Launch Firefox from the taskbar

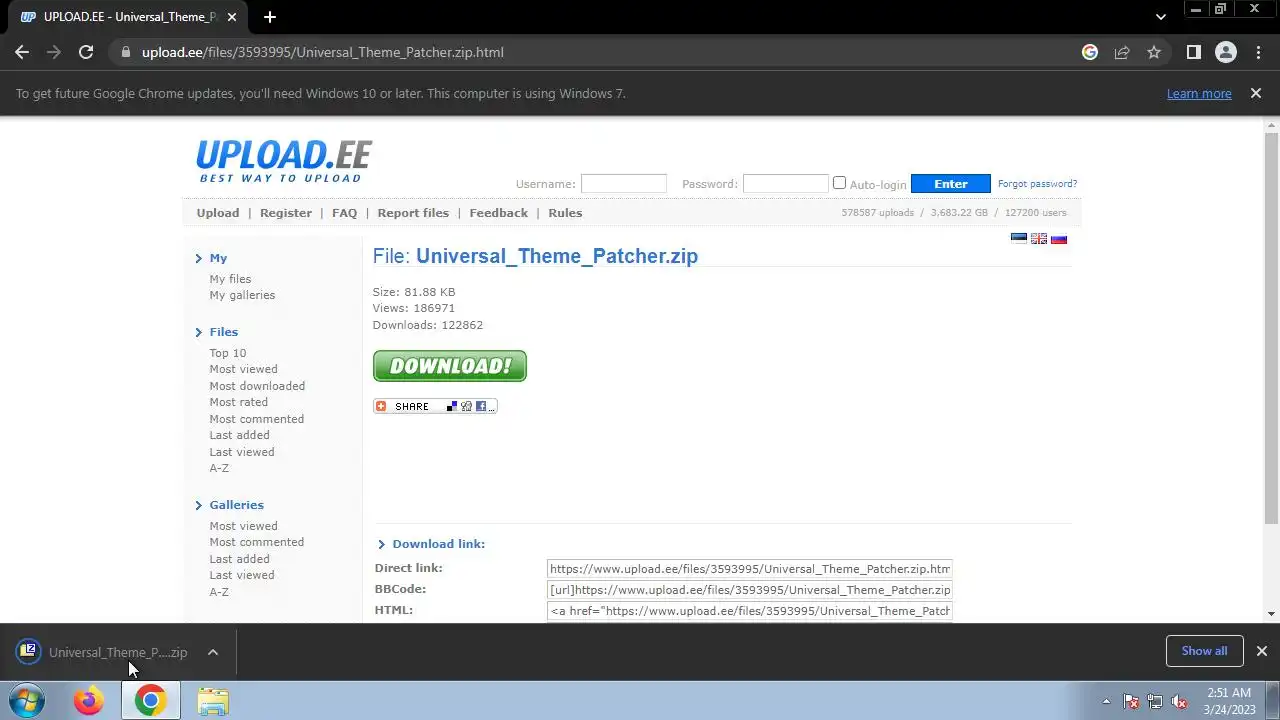pyautogui.click(x=88, y=701)
